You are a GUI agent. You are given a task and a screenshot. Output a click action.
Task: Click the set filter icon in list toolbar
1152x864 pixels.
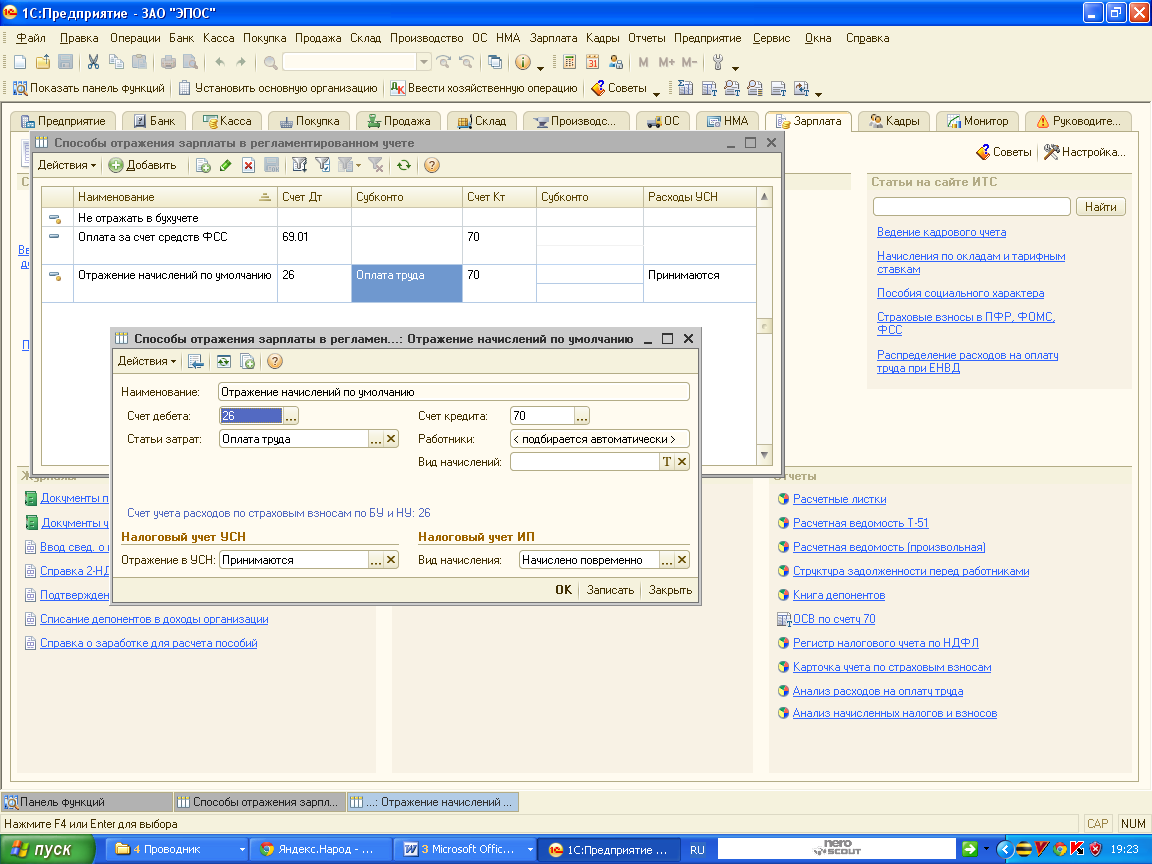tap(300, 165)
